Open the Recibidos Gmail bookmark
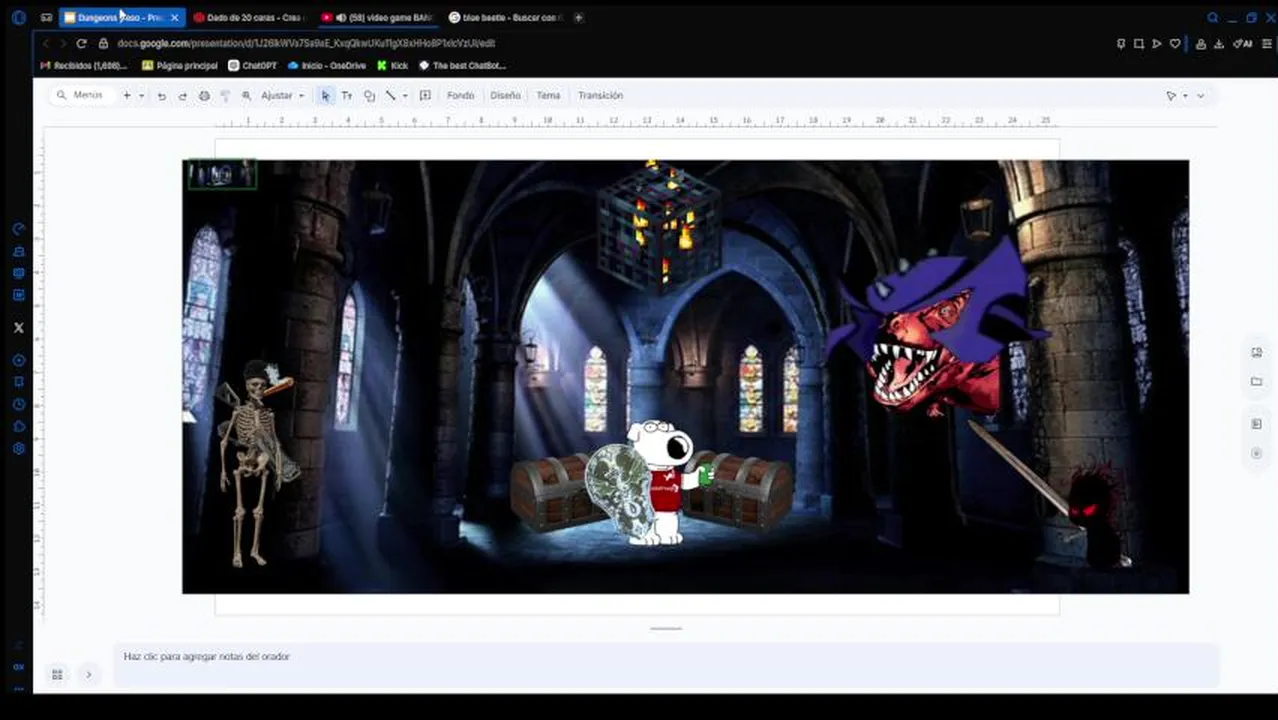 pos(83,66)
